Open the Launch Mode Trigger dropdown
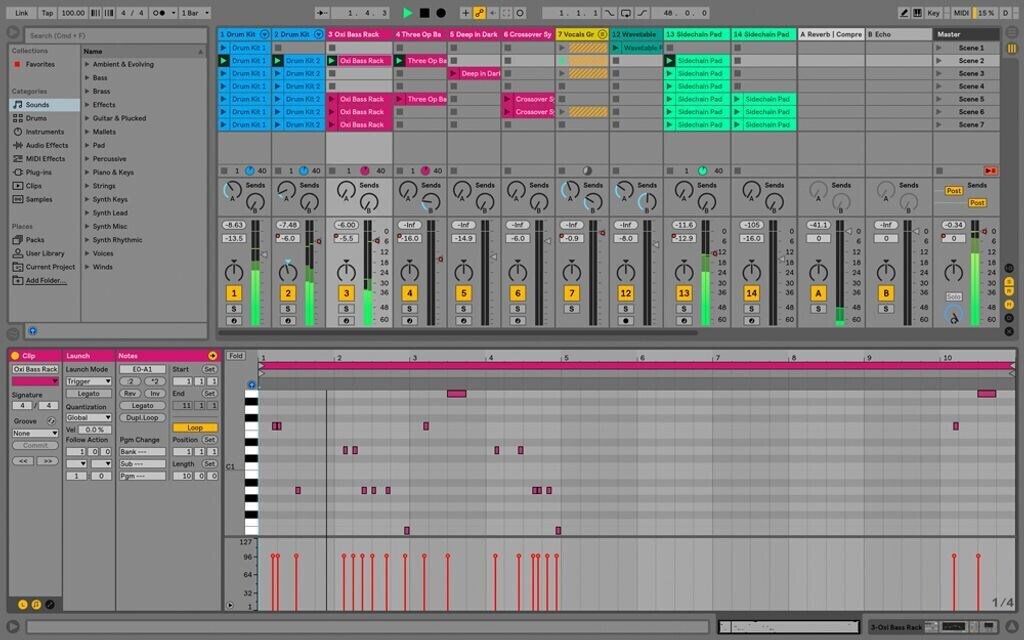 (89, 381)
